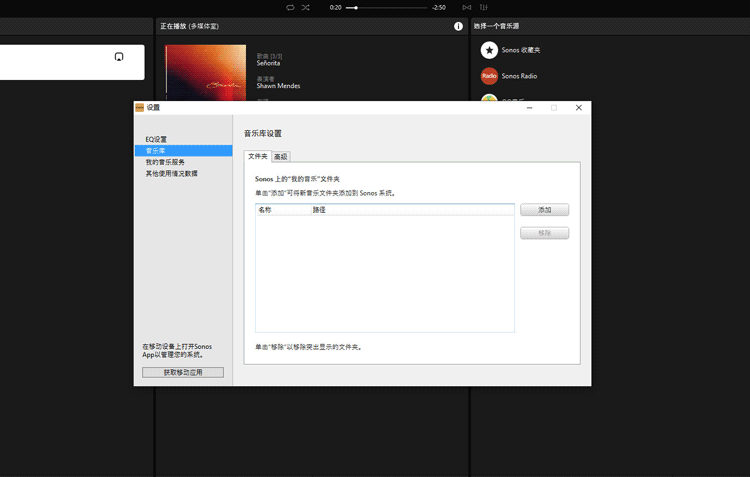Open the EQ sliders icon in the playback bar

tap(484, 7)
